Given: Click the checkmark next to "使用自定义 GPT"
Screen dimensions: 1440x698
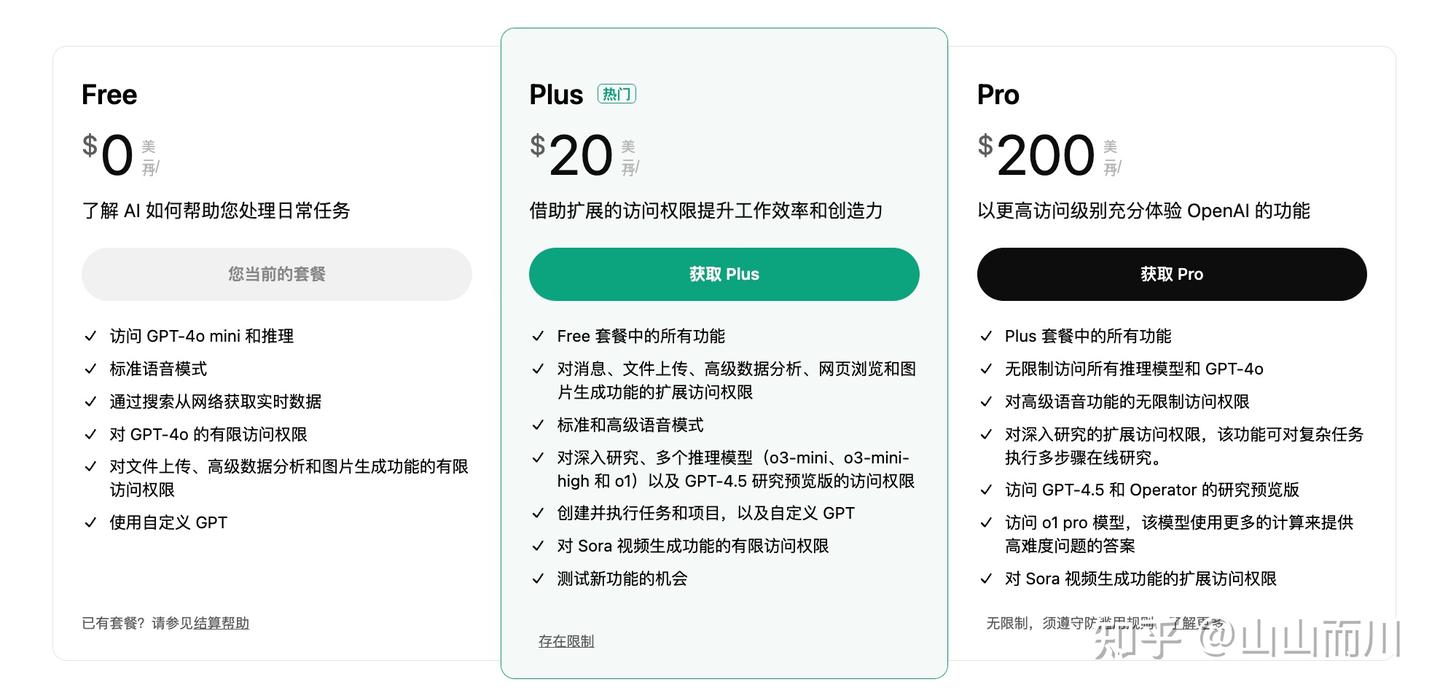Looking at the screenshot, I should pos(92,522).
